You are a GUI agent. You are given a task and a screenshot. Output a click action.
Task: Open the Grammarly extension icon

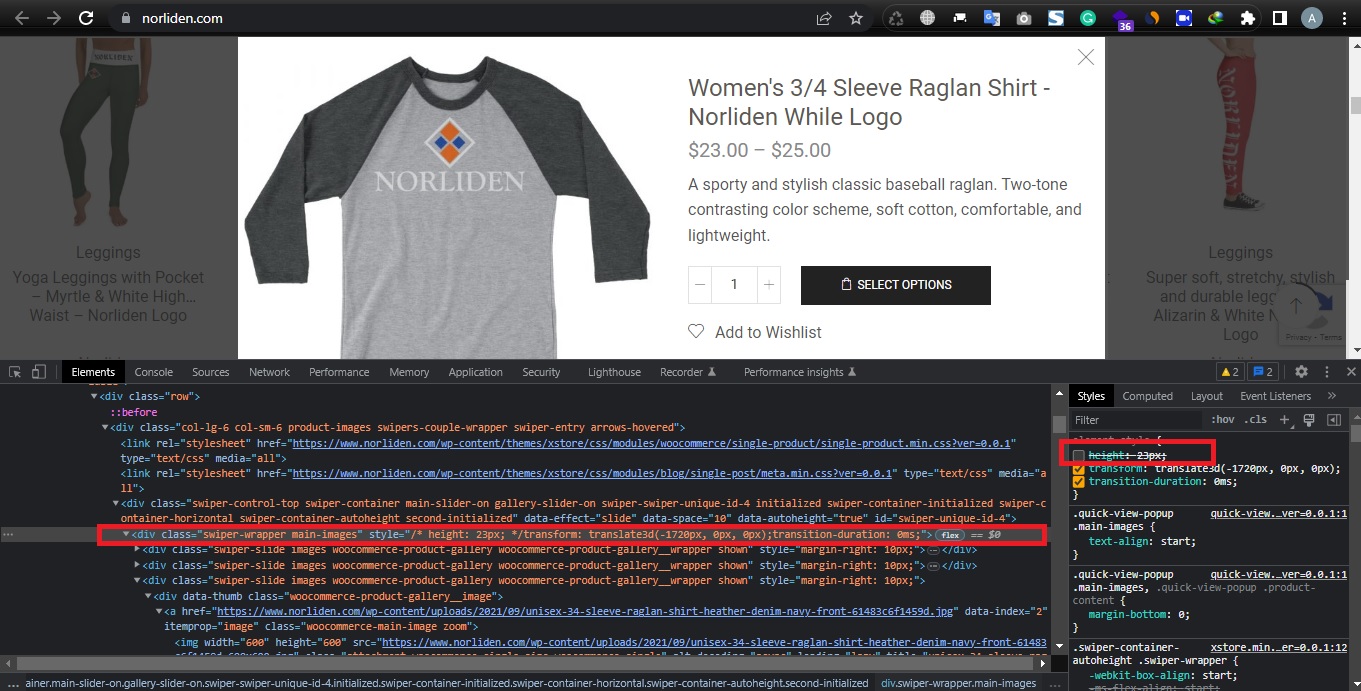(1087, 18)
